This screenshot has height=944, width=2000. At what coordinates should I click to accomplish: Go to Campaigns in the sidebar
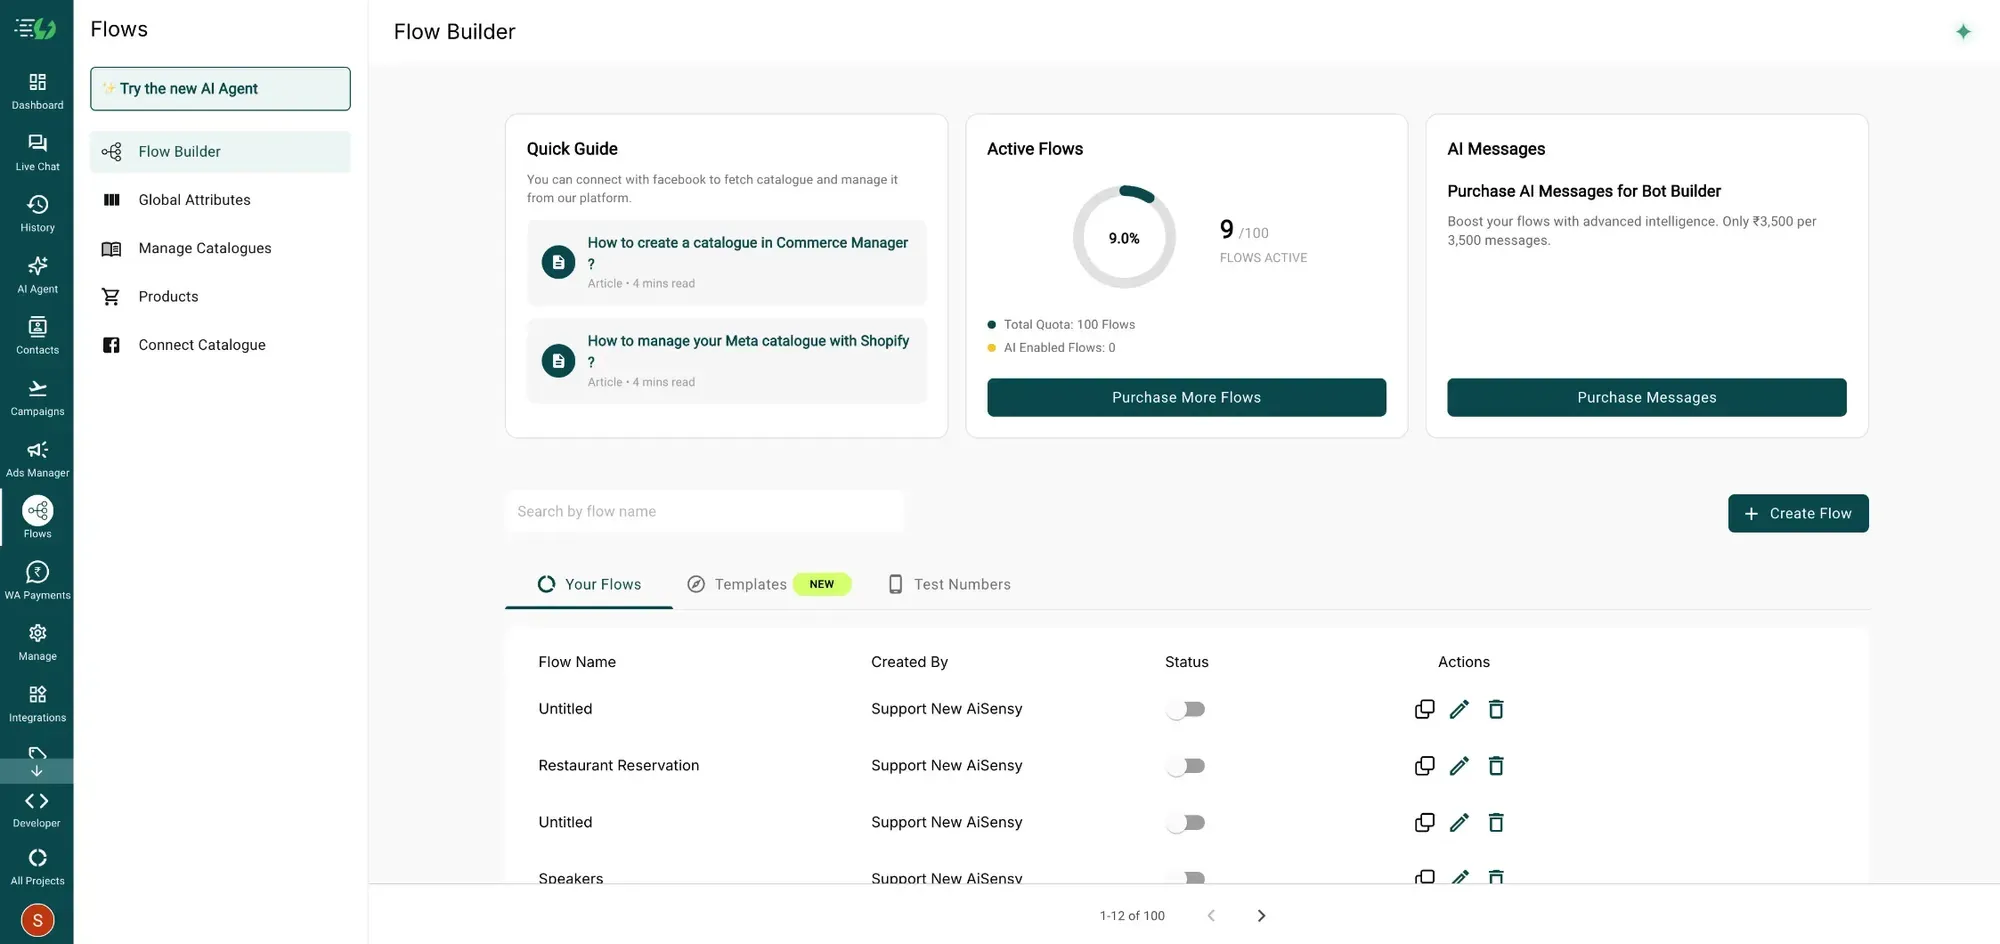point(37,397)
